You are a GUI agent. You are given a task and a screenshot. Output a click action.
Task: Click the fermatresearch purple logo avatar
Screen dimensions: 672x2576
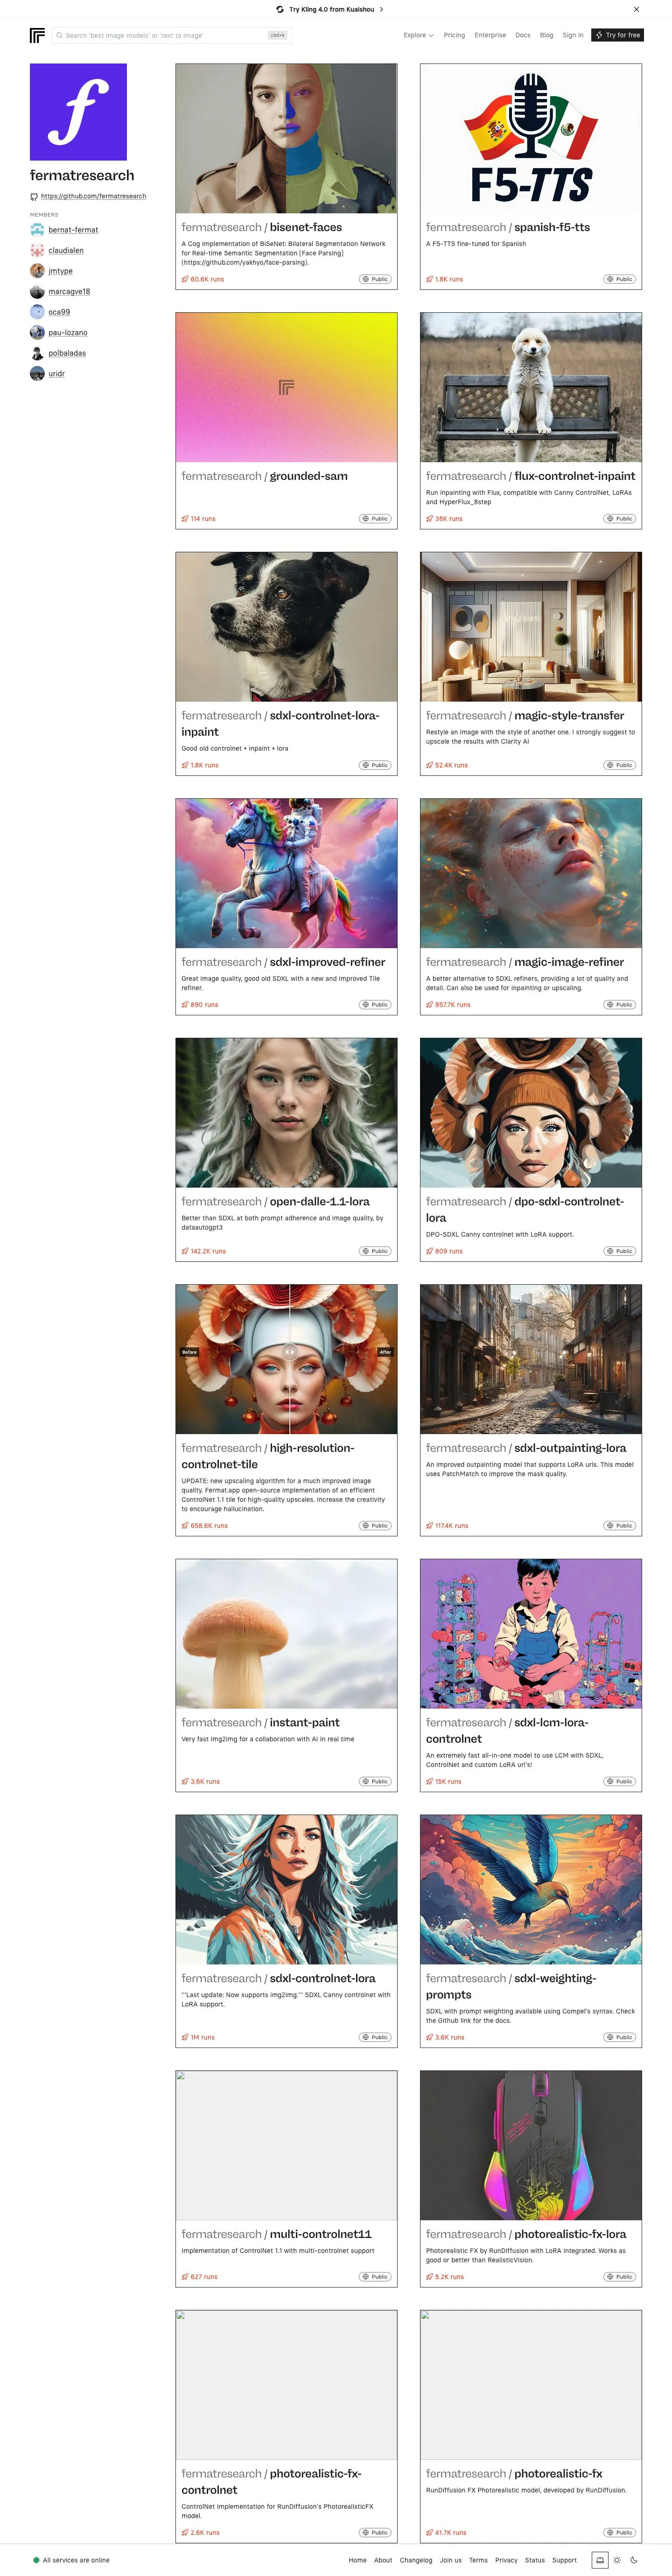pyautogui.click(x=78, y=112)
